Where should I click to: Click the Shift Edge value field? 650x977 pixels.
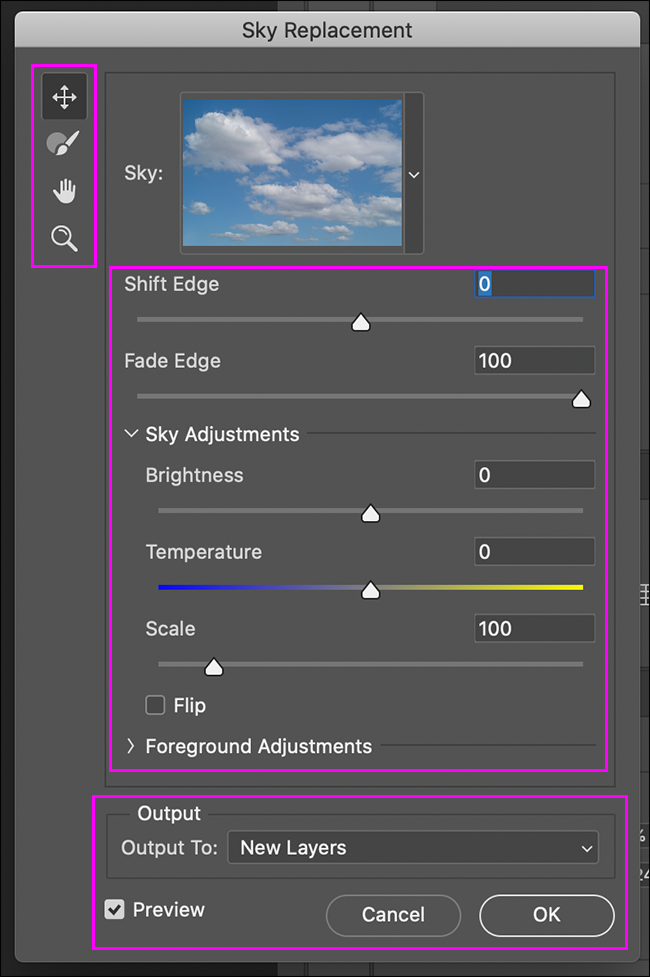click(x=534, y=284)
